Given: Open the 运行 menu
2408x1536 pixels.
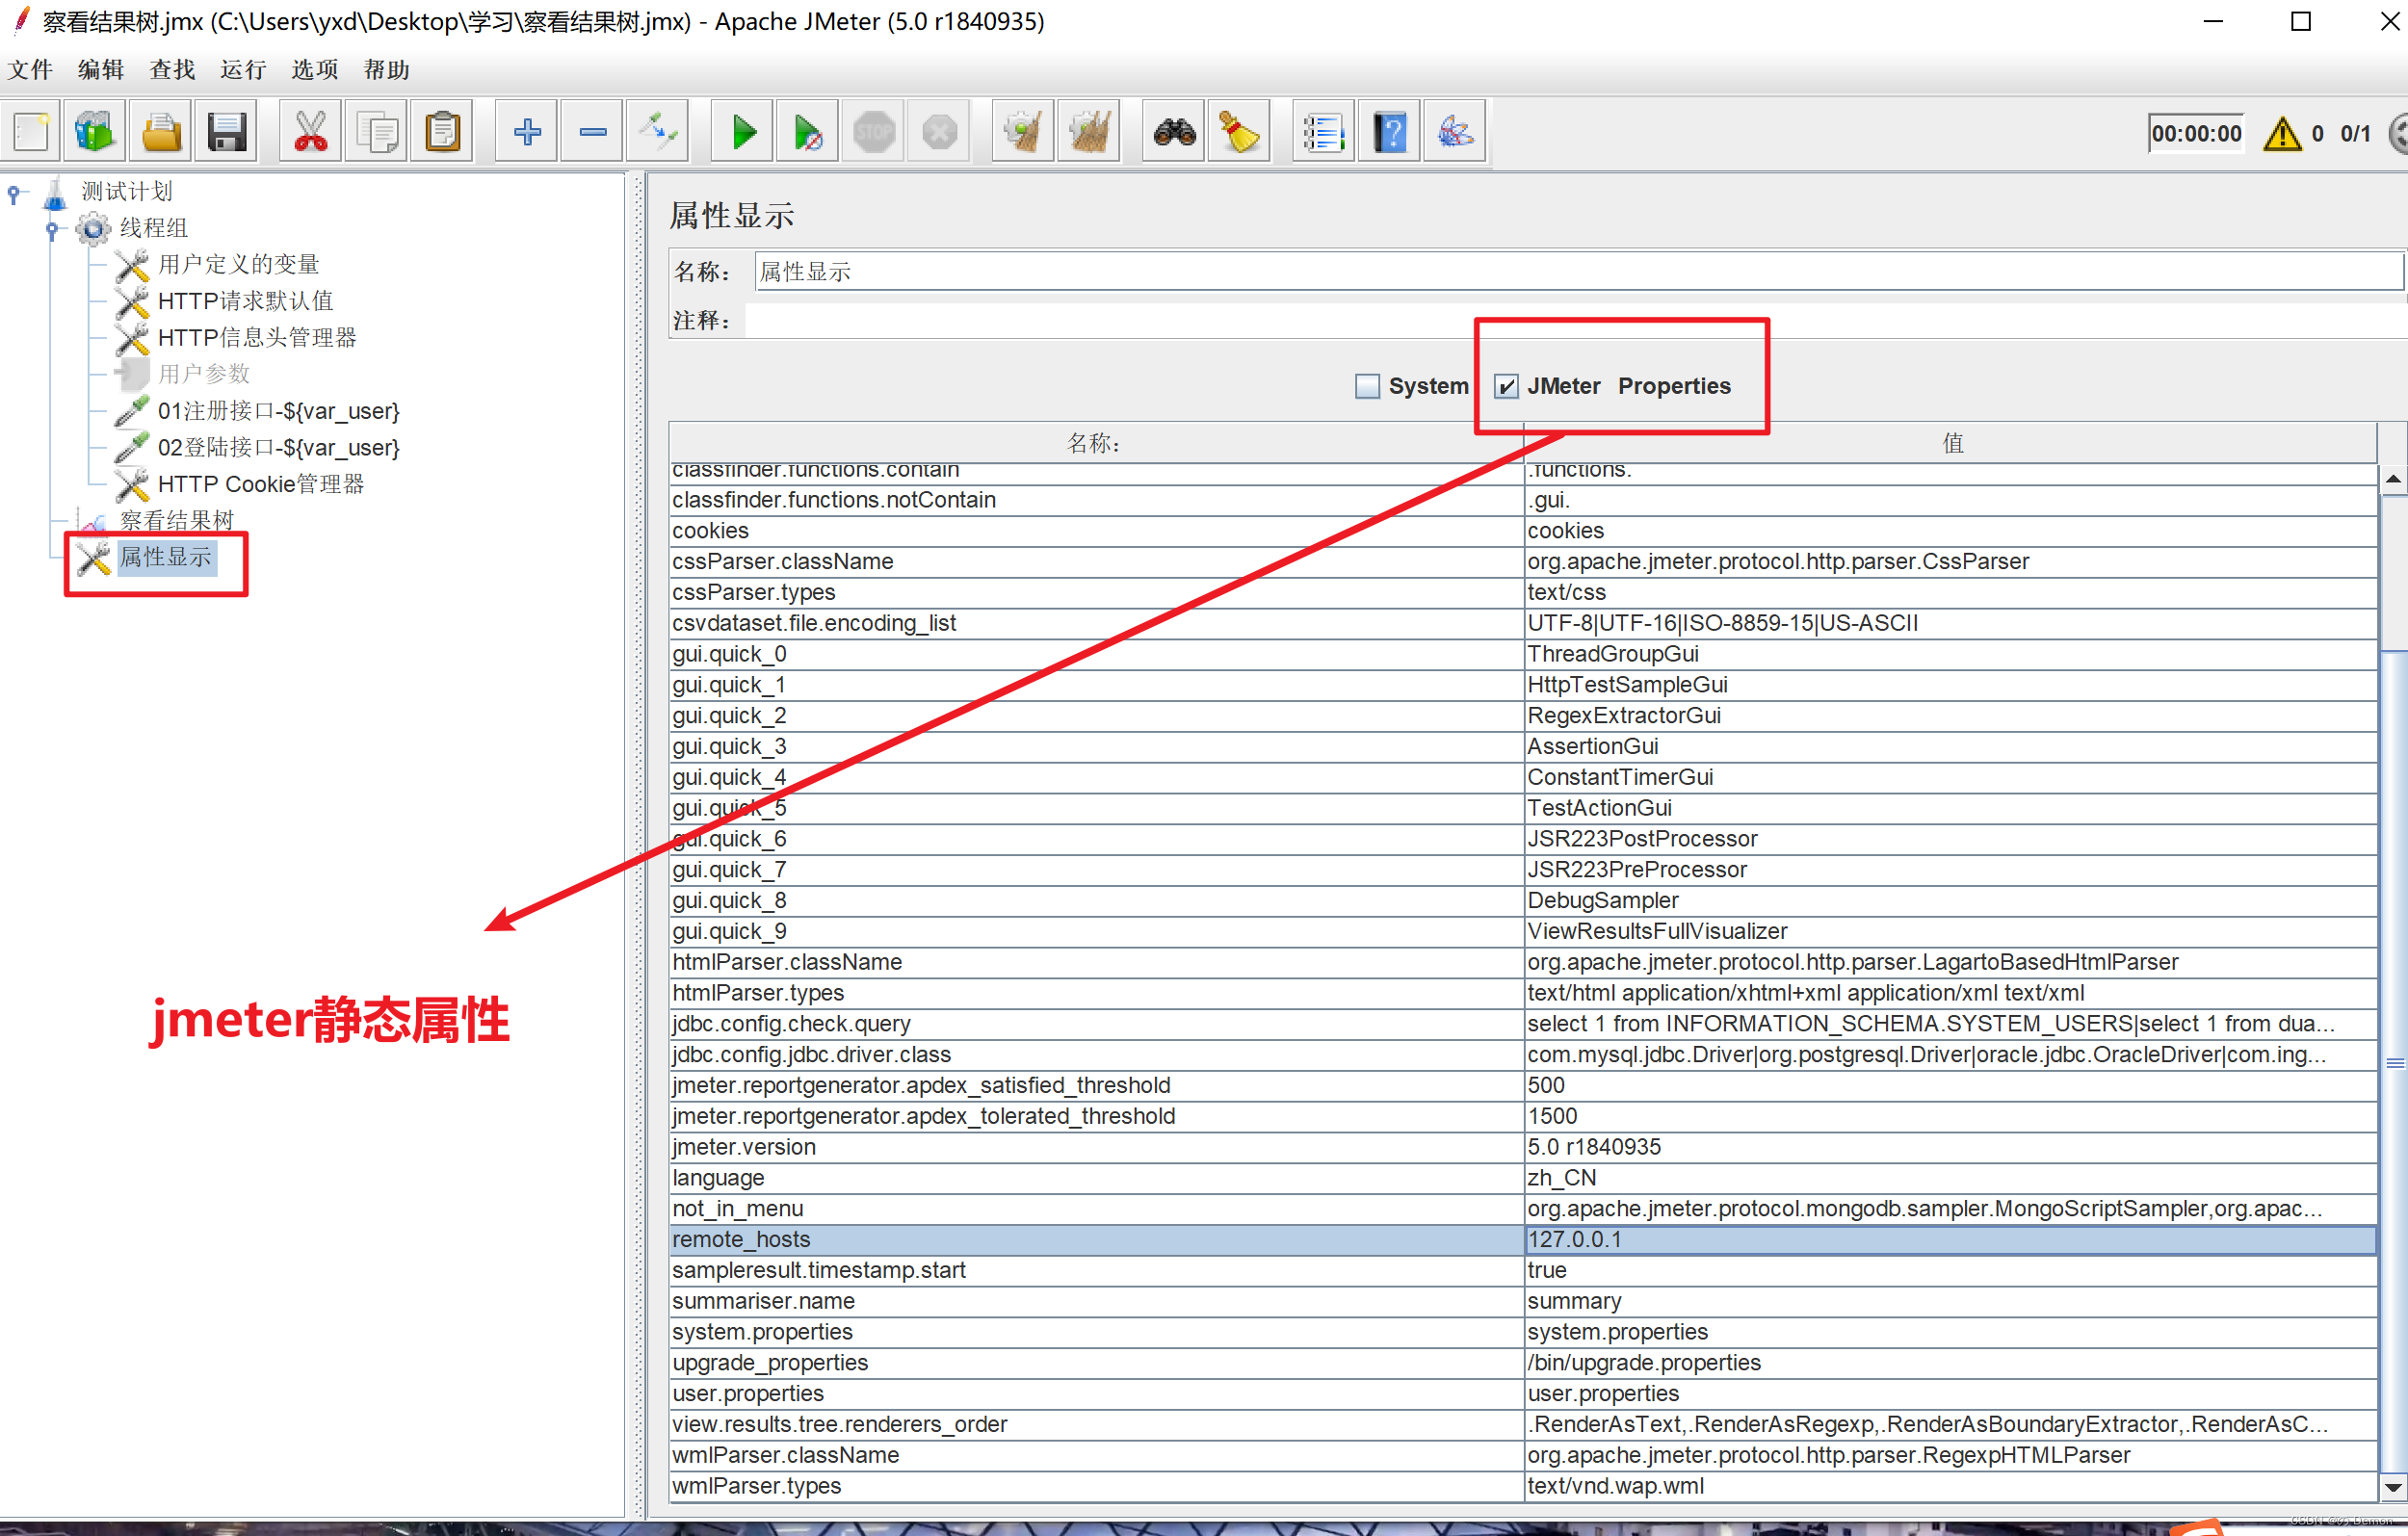Looking at the screenshot, I should [243, 69].
